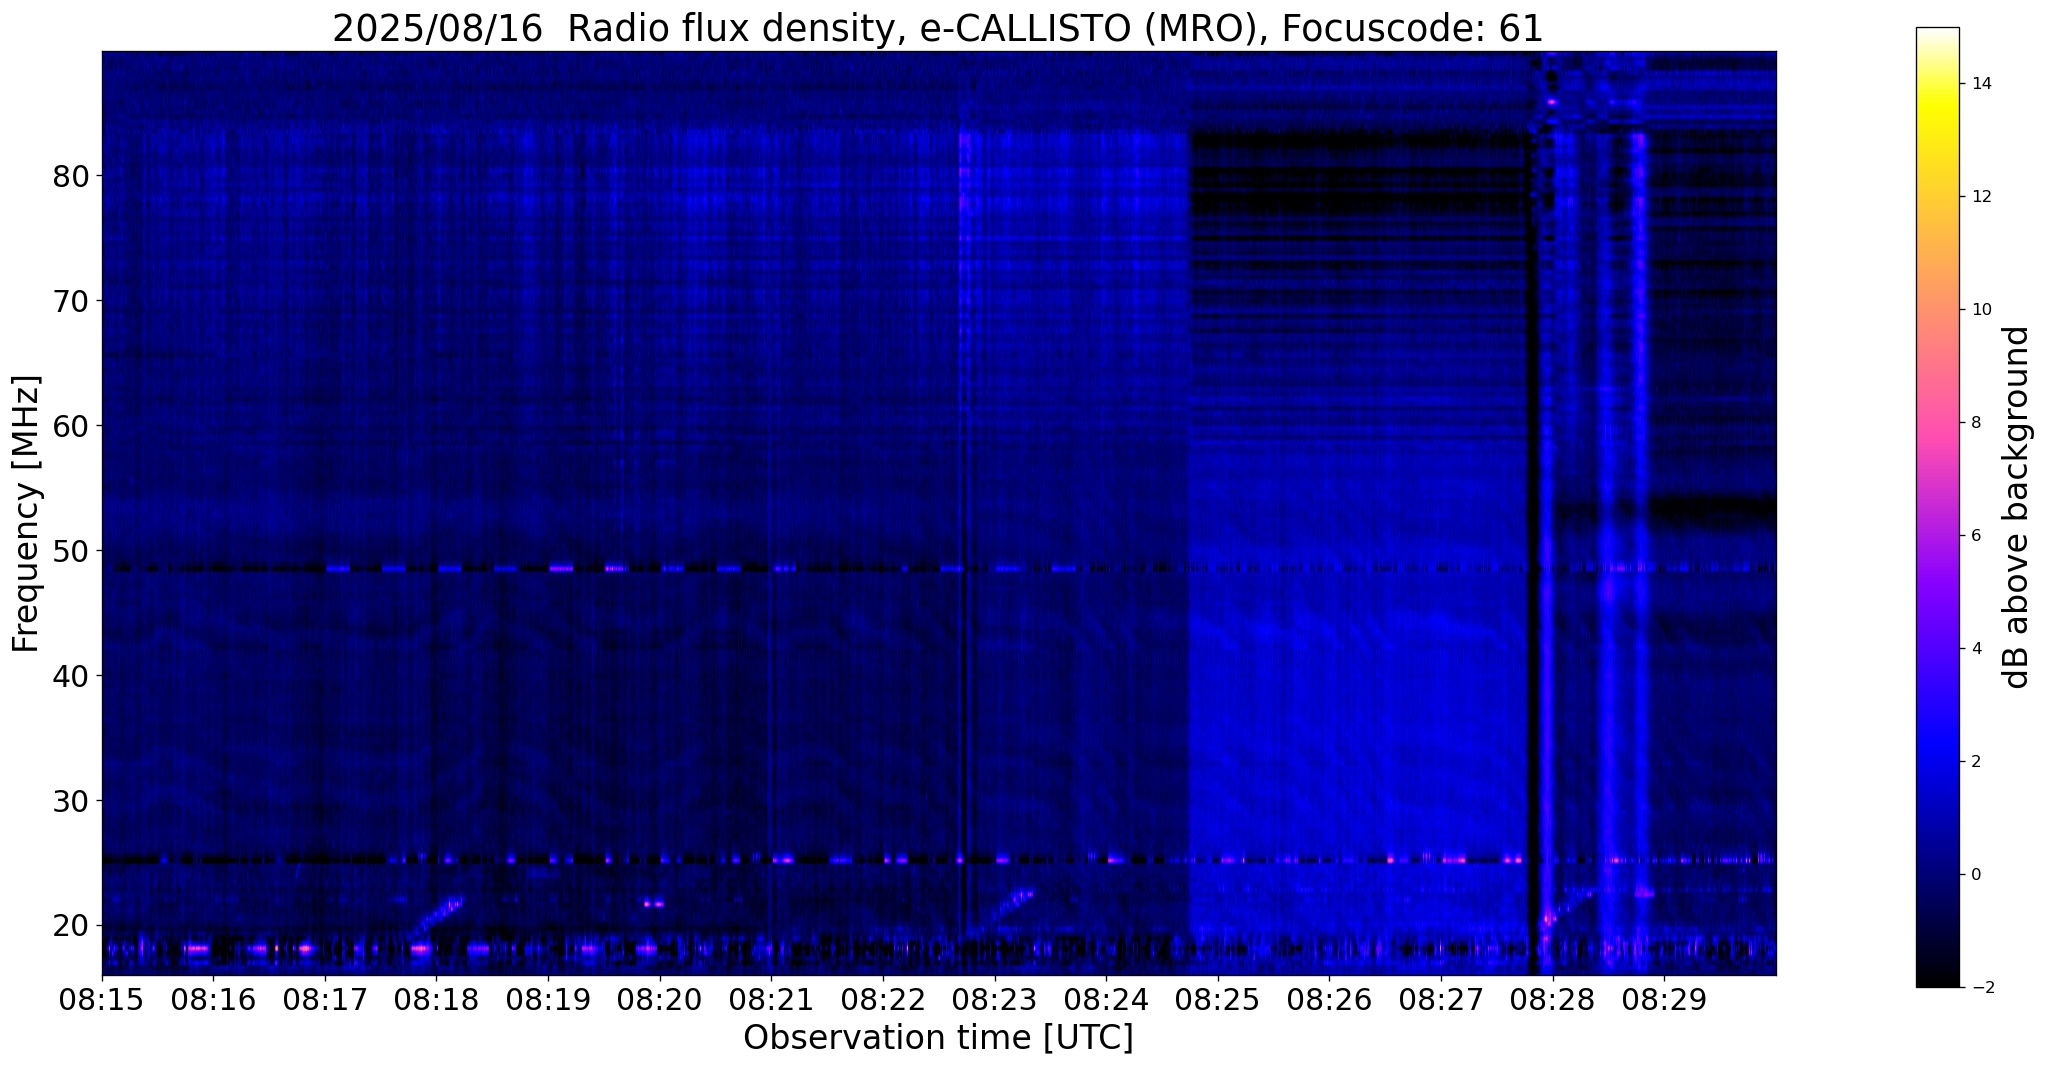This screenshot has height=1067, width=2047.
Task: Click the colorbar tick label 14
Action: 1980,84
